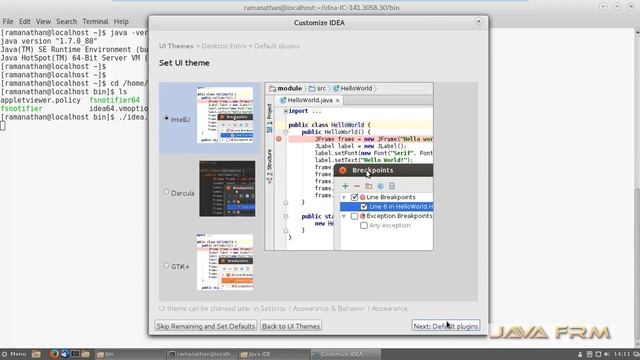Click the Darcula dark theme thumbnail
This screenshot has height=360, width=640.
click(227, 189)
